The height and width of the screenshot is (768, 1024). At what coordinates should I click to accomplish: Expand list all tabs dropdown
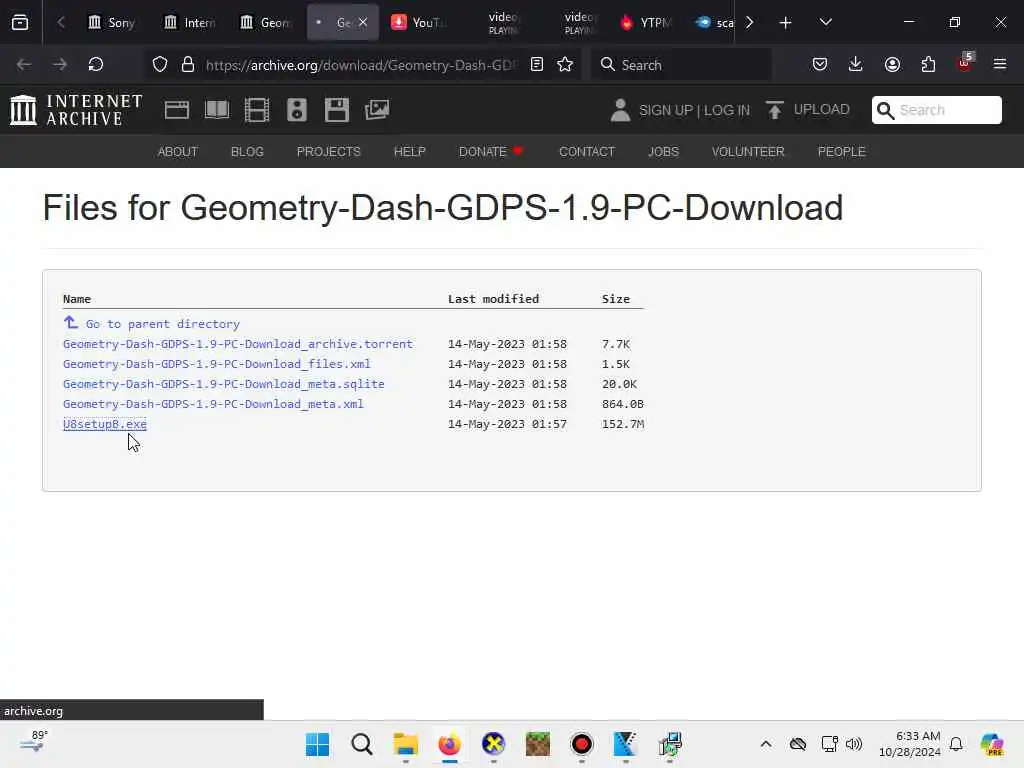[x=826, y=22]
